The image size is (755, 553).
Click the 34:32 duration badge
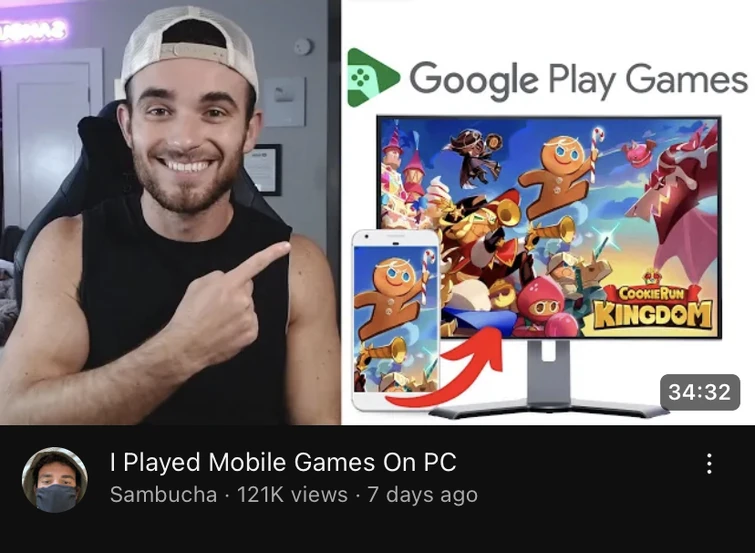(x=700, y=392)
